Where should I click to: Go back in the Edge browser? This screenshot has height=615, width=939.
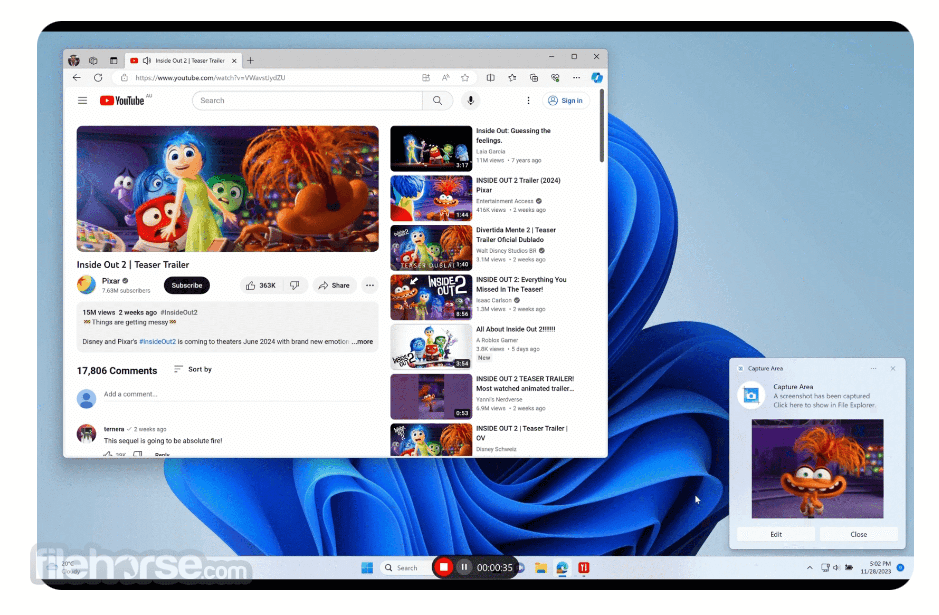coord(77,78)
